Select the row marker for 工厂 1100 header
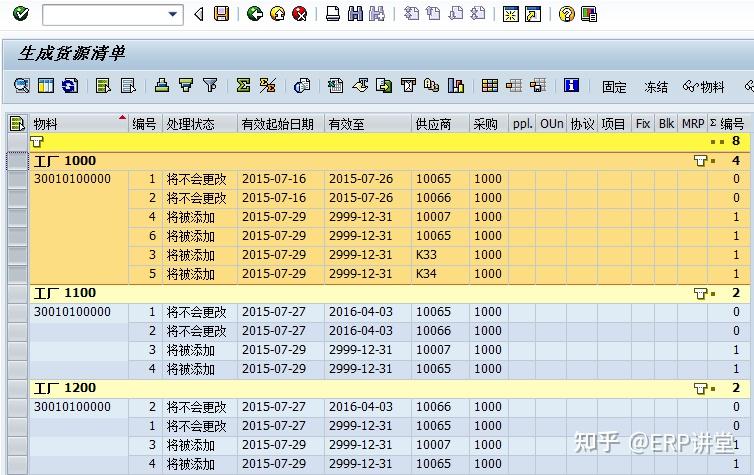The image size is (754, 475). pos(18,293)
